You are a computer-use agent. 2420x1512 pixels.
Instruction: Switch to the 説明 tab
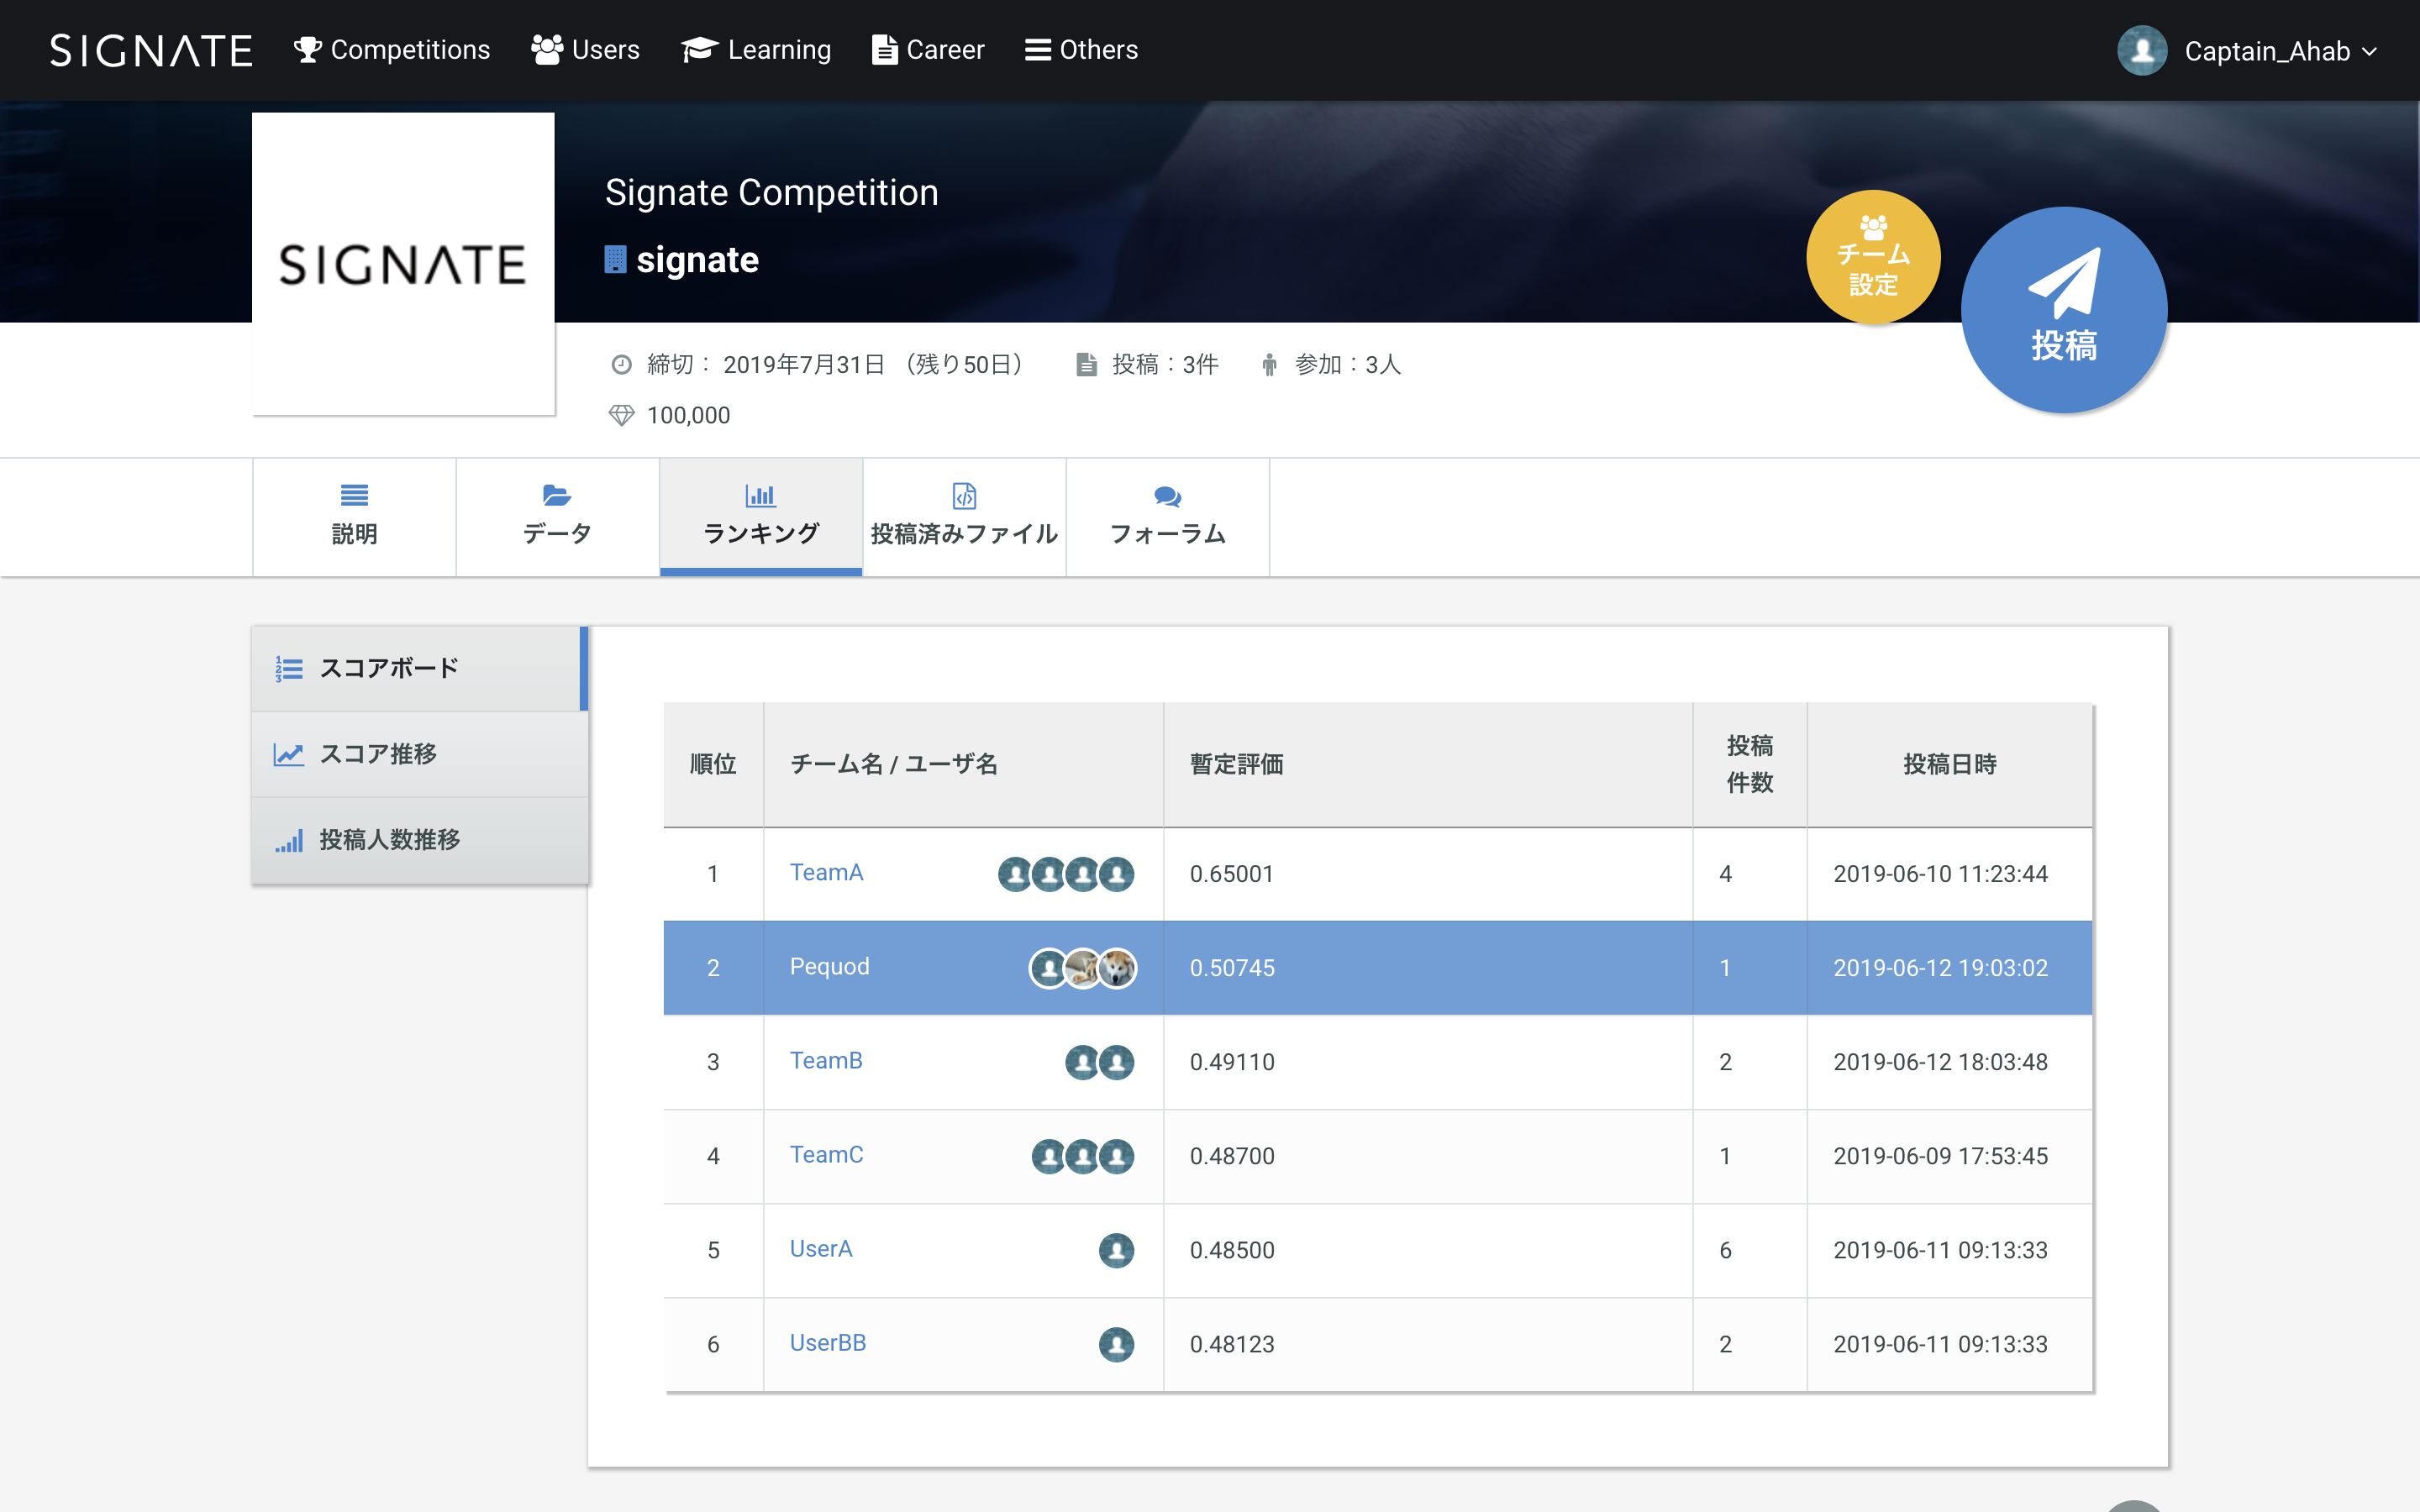click(x=354, y=516)
